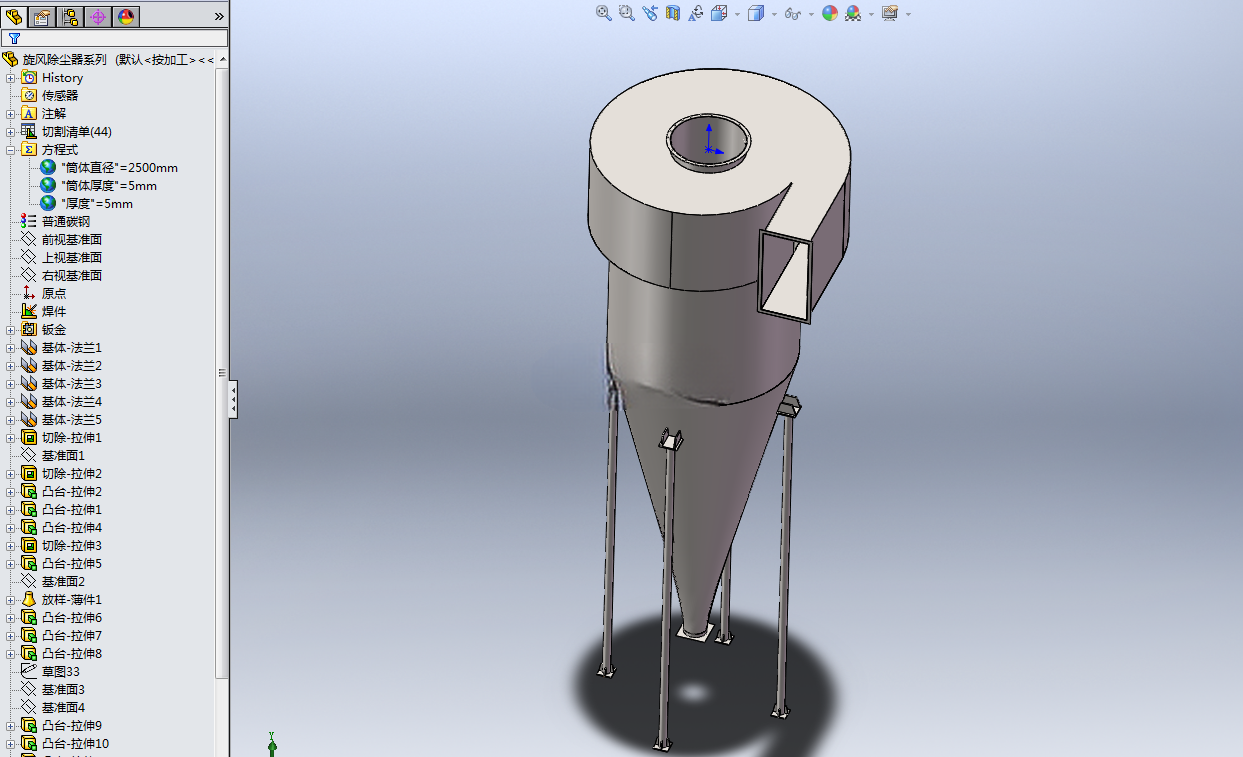Click the filter funnel icon
Screen dimensions: 1243x757
[x=14, y=38]
